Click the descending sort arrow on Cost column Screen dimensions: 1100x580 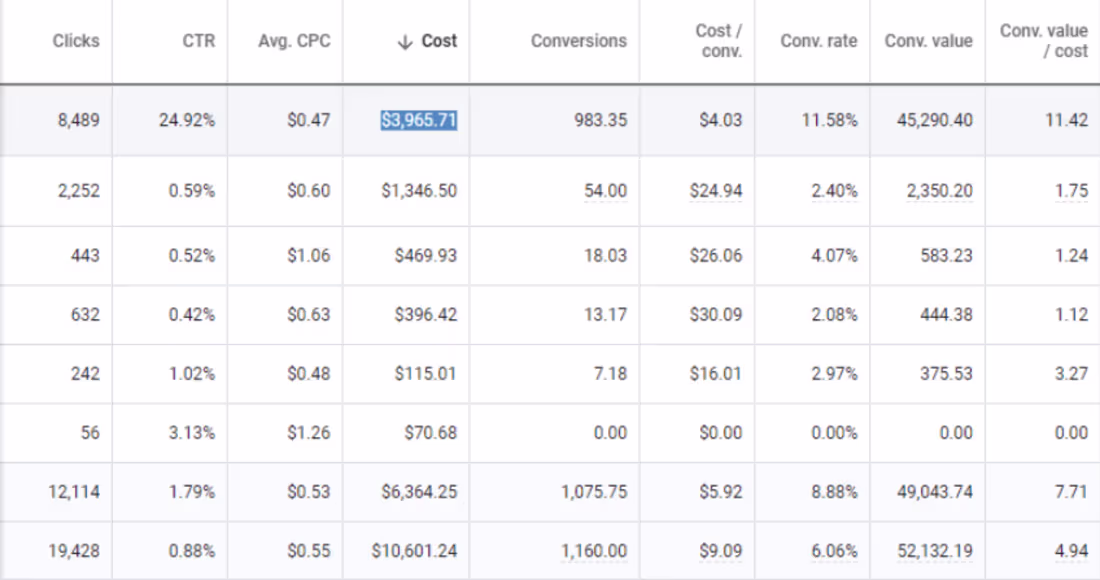click(405, 41)
